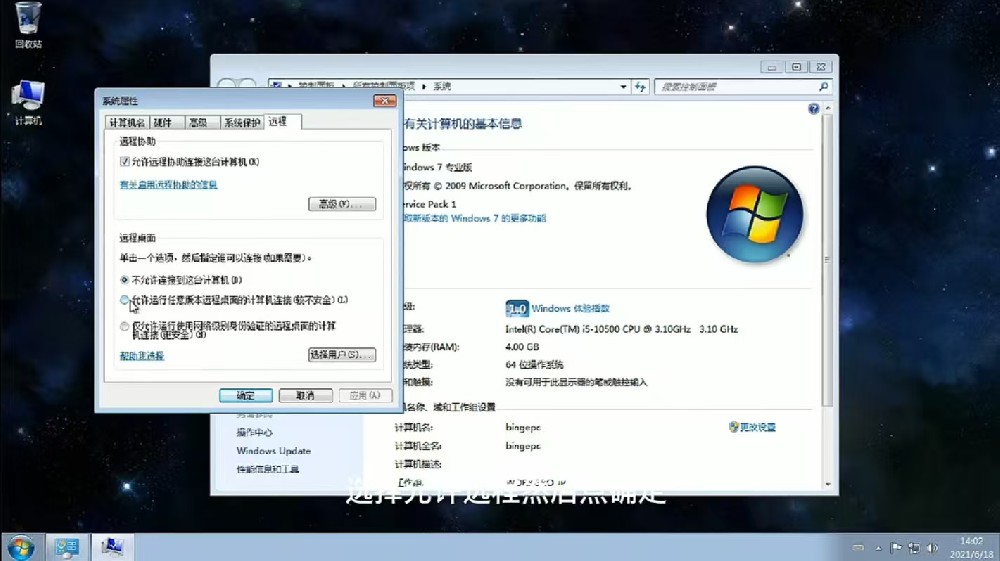
Task: Click the search magnifier icon
Action: pos(823,87)
